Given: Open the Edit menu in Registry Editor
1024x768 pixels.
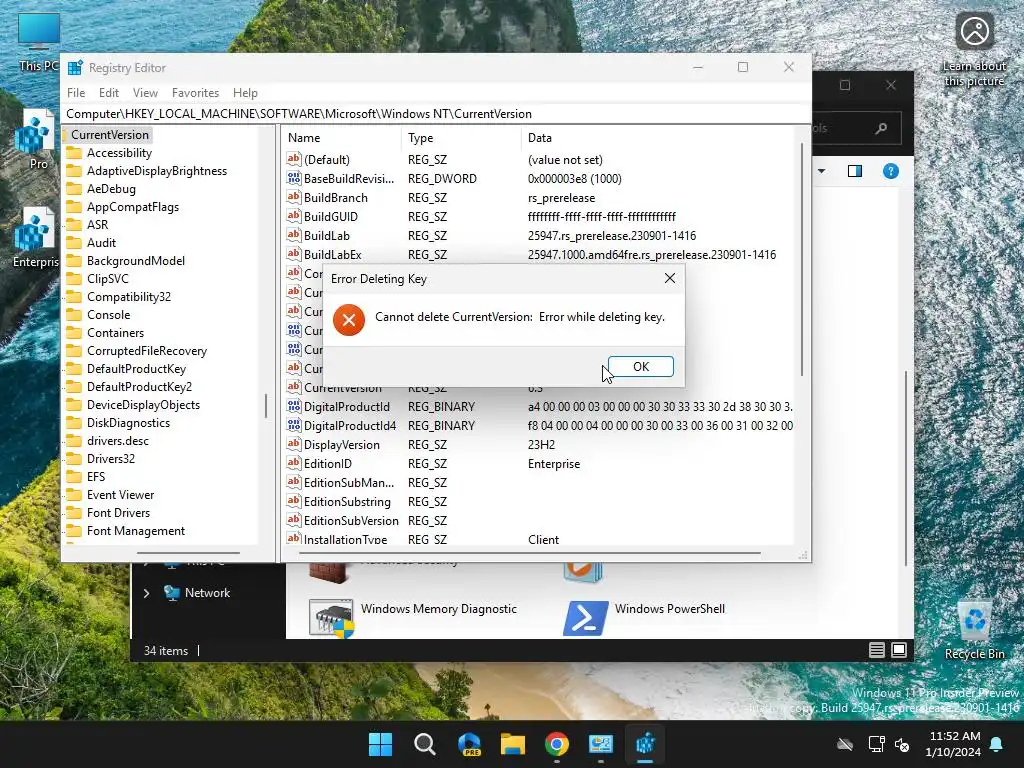Looking at the screenshot, I should [x=108, y=93].
